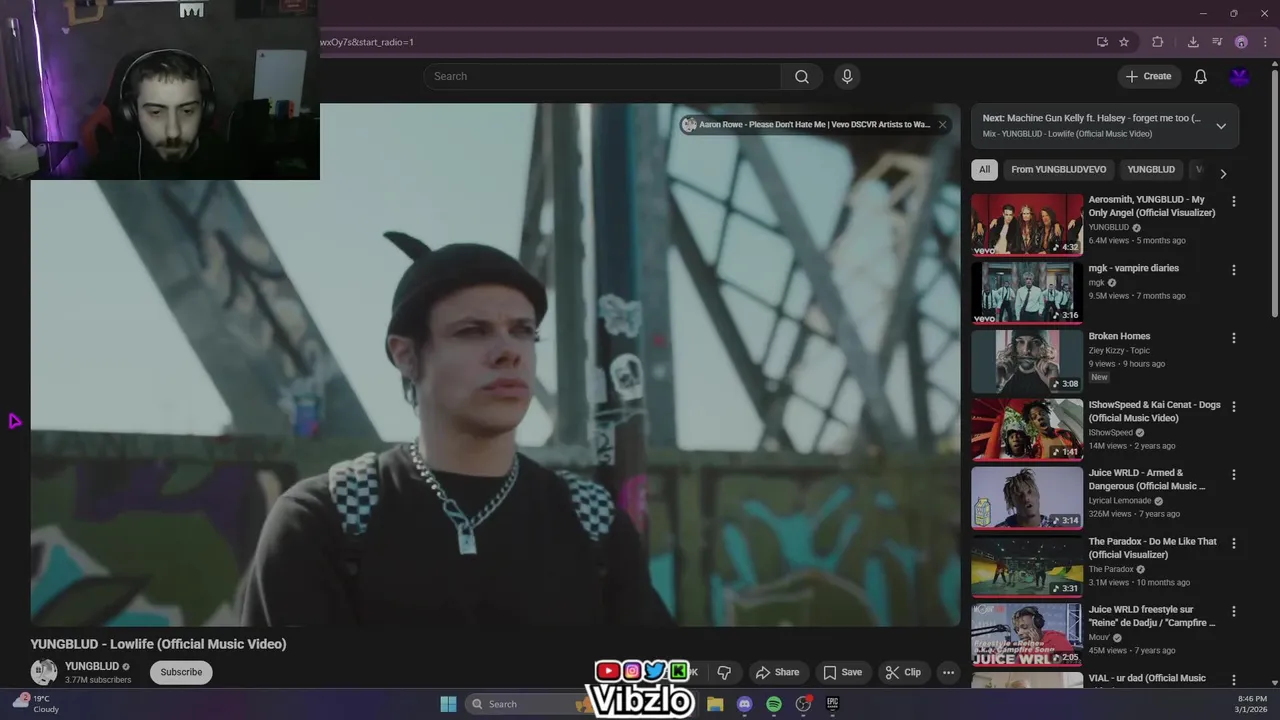Open Epic Games Launcher from the taskbar

832,704
